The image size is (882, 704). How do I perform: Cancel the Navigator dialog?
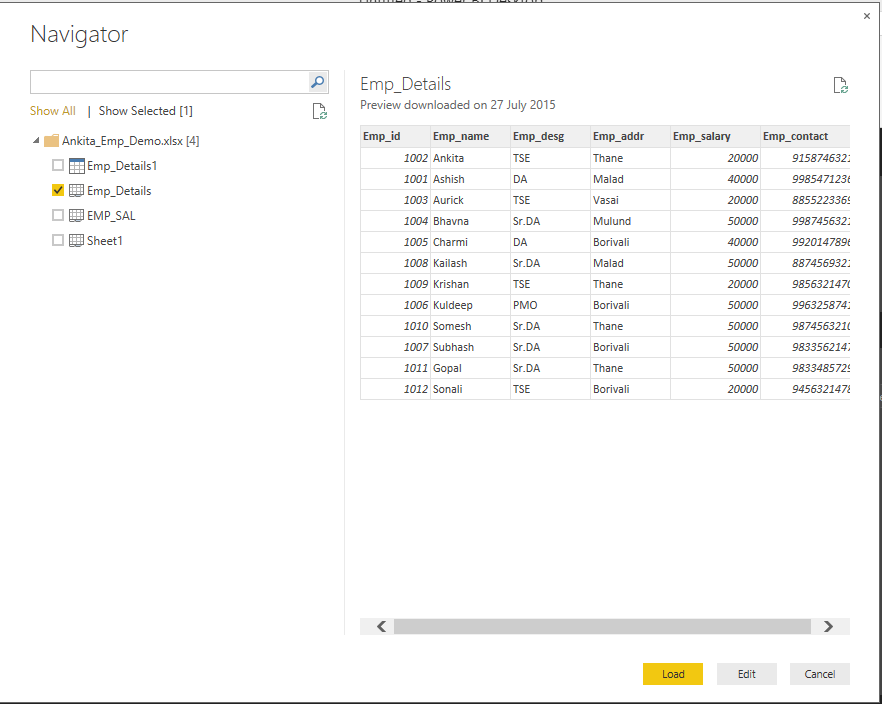point(820,674)
